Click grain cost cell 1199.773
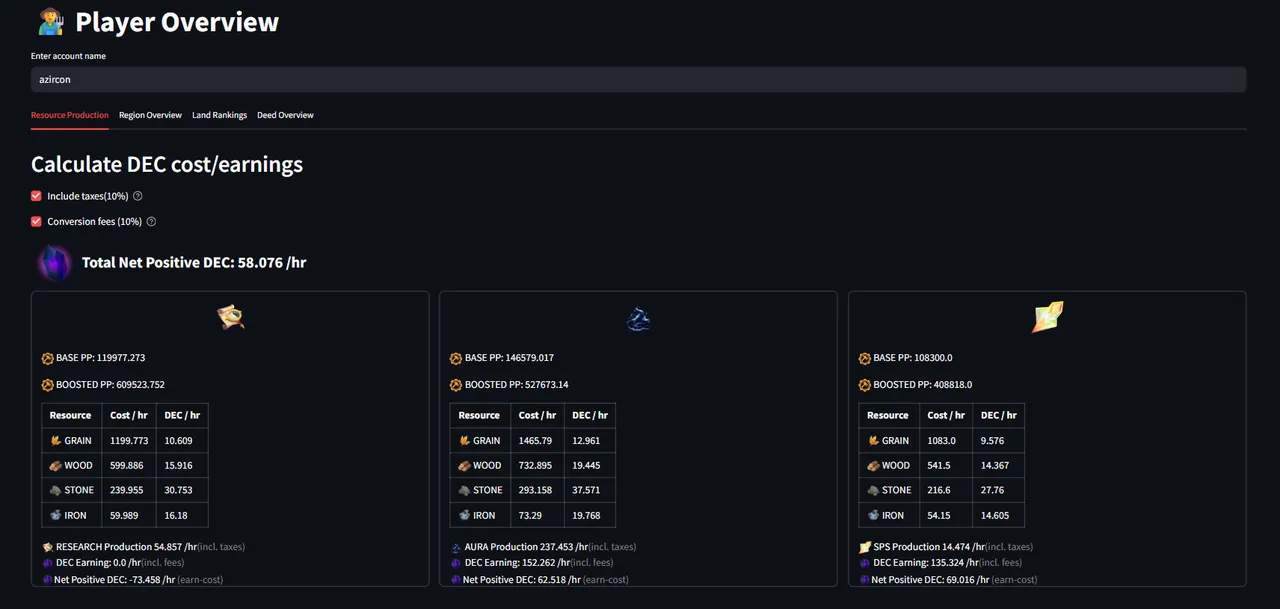Viewport: 1280px width, 609px height. (x=129, y=440)
